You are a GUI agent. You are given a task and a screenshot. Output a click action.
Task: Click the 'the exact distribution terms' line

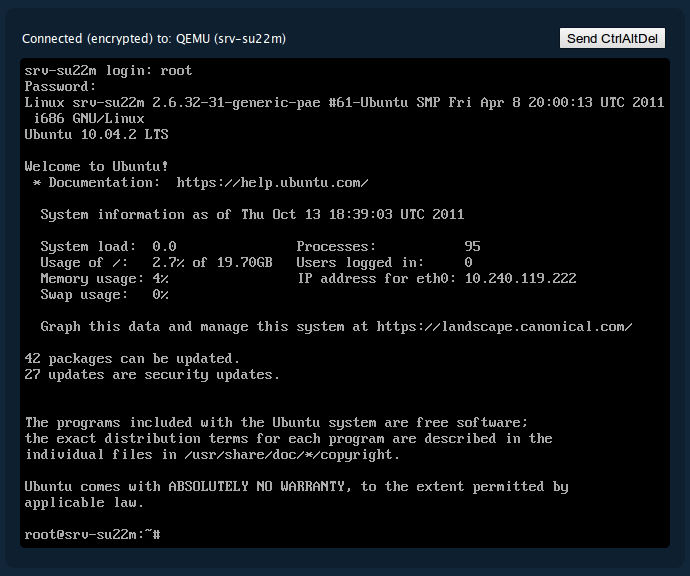288,439
